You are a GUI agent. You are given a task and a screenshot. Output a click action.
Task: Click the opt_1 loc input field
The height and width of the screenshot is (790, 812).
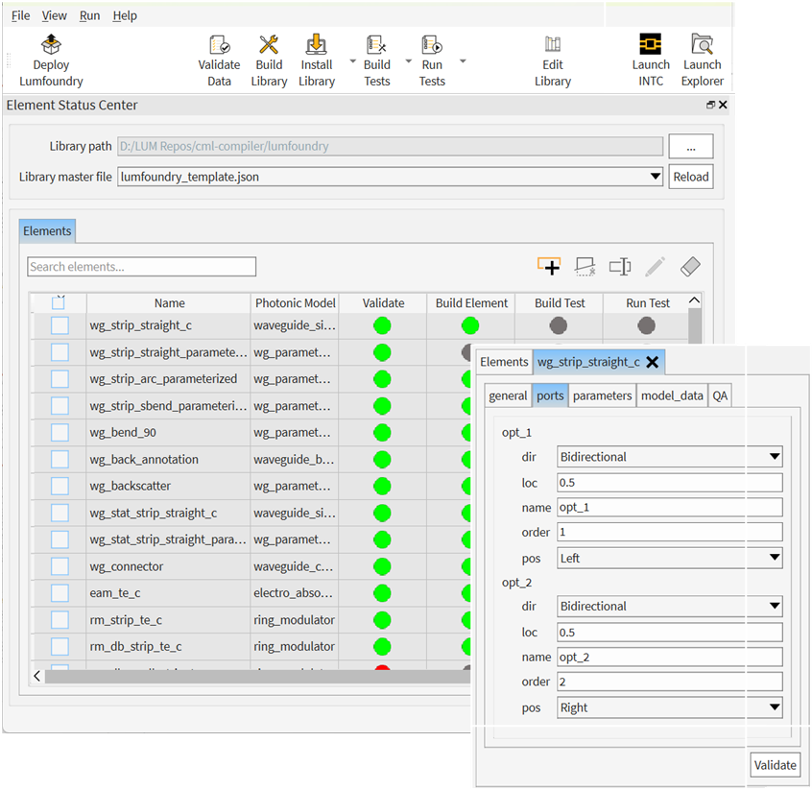pyautogui.click(x=670, y=482)
